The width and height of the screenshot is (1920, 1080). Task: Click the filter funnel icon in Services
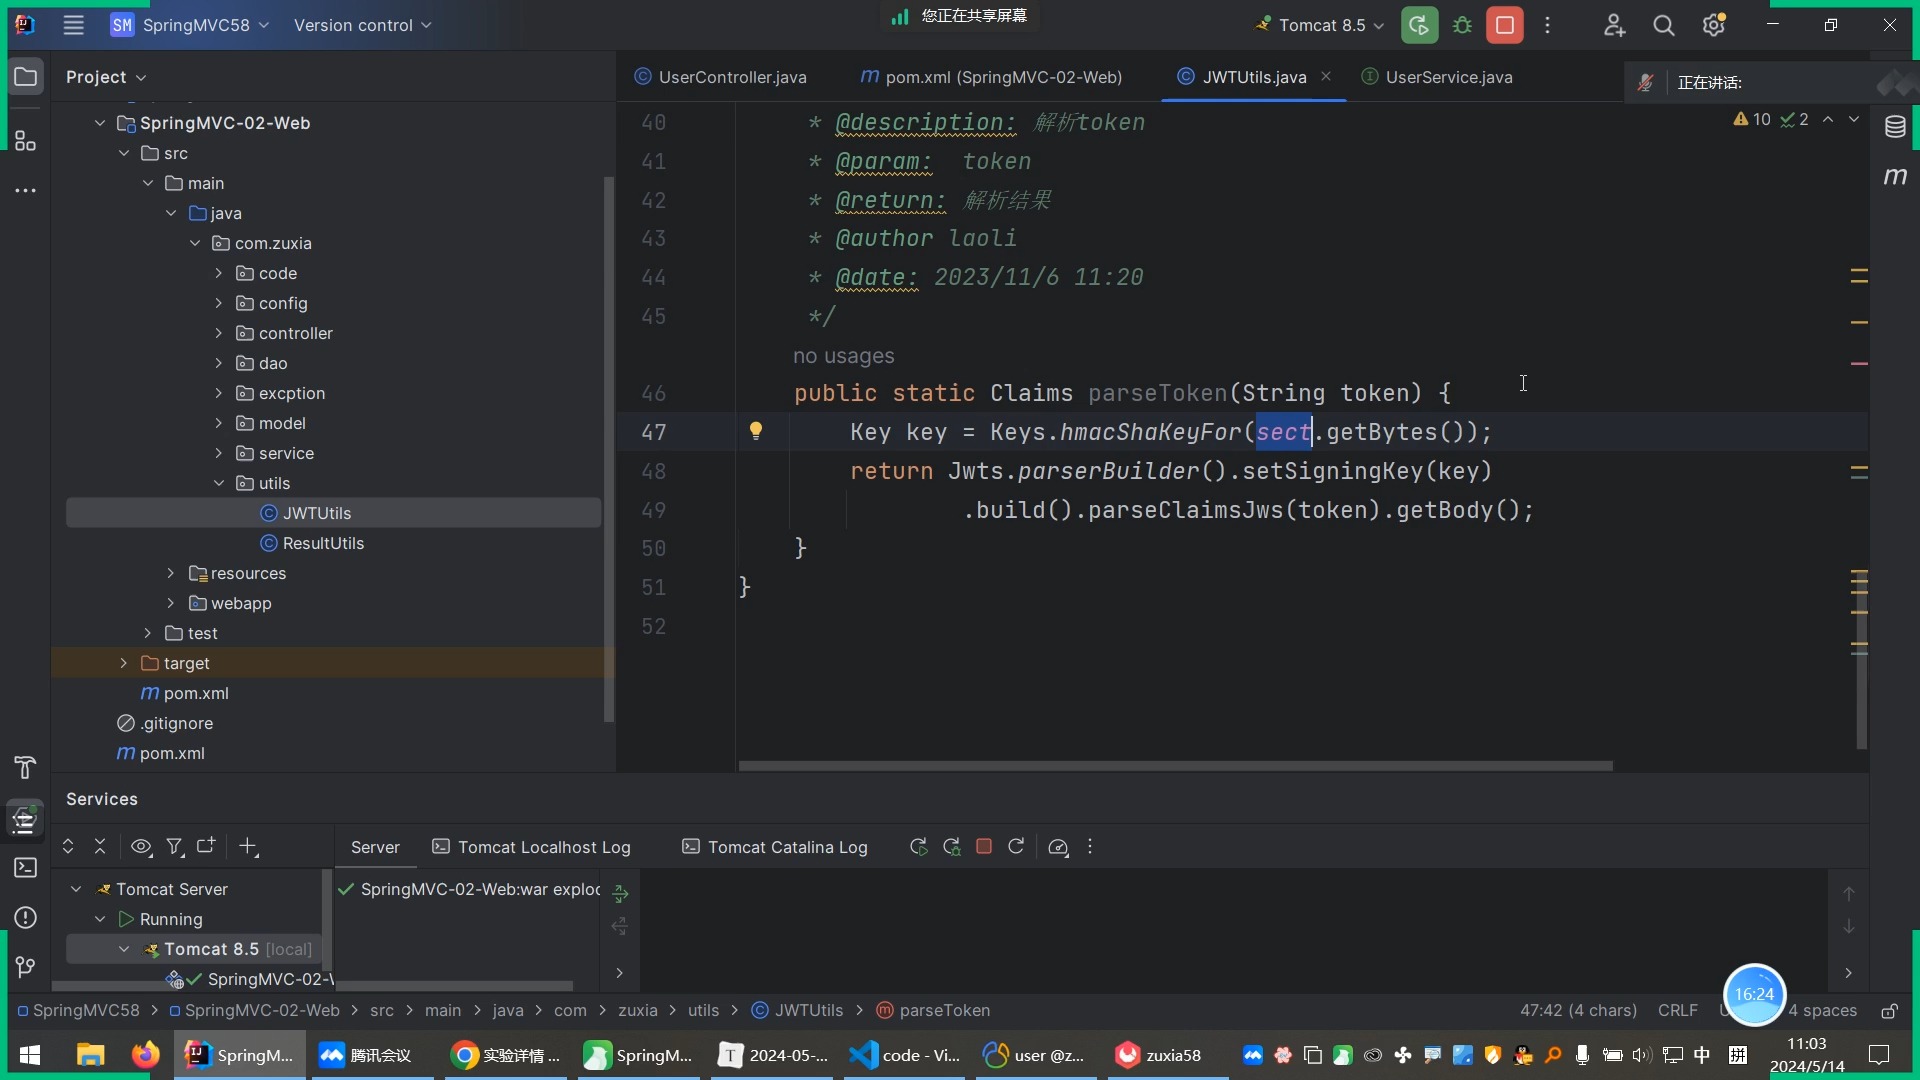pos(175,847)
